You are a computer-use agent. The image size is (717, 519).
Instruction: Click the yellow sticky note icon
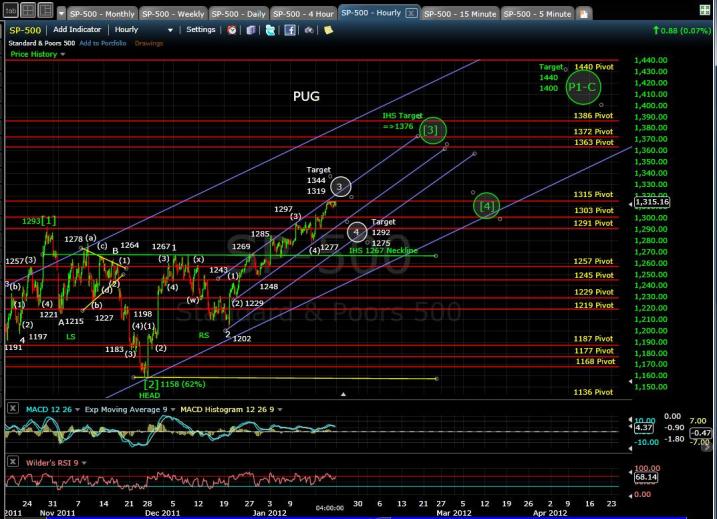coord(328,30)
